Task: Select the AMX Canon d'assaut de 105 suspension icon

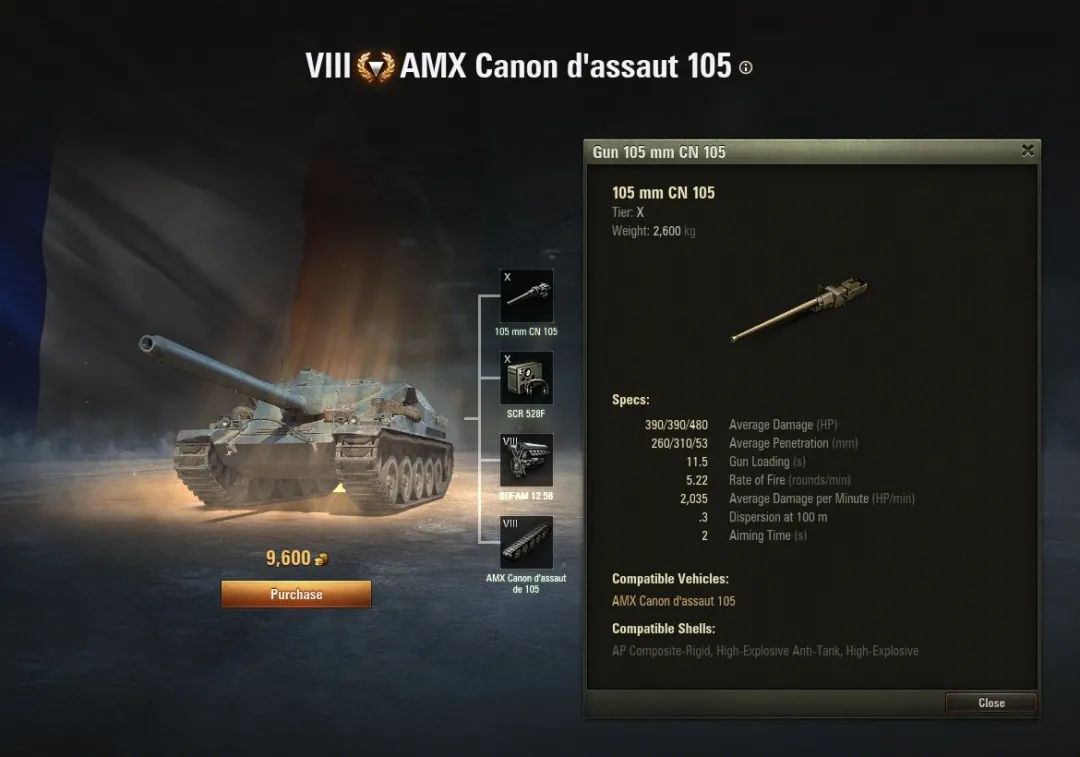Action: (526, 542)
